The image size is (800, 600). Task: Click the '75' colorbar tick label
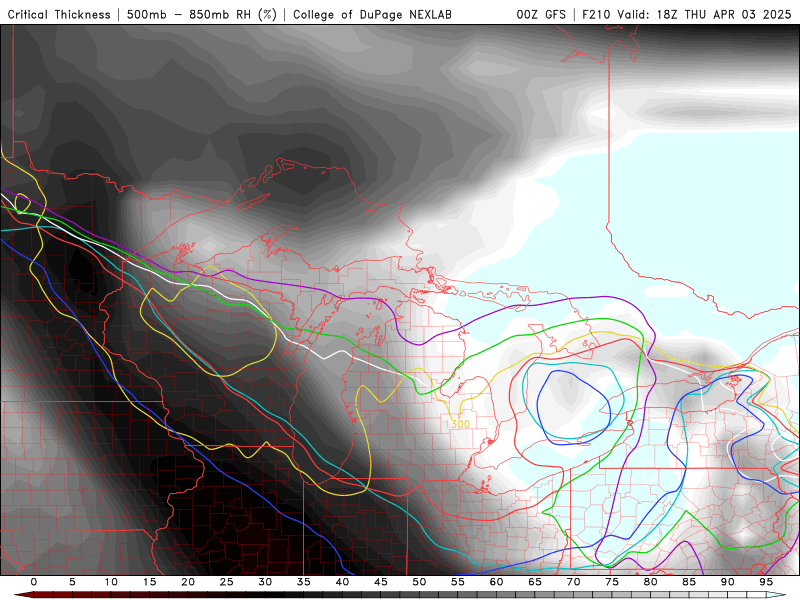pos(612,582)
